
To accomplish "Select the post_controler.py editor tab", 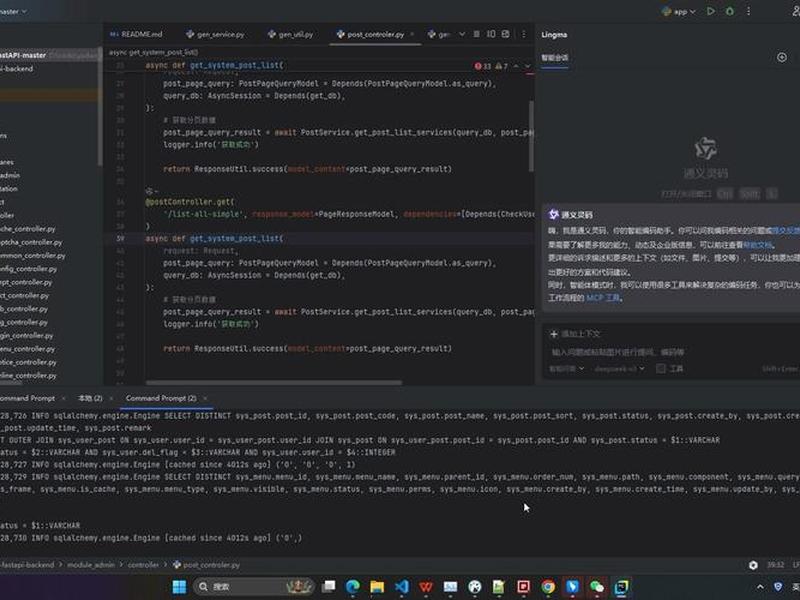I will pyautogui.click(x=371, y=34).
